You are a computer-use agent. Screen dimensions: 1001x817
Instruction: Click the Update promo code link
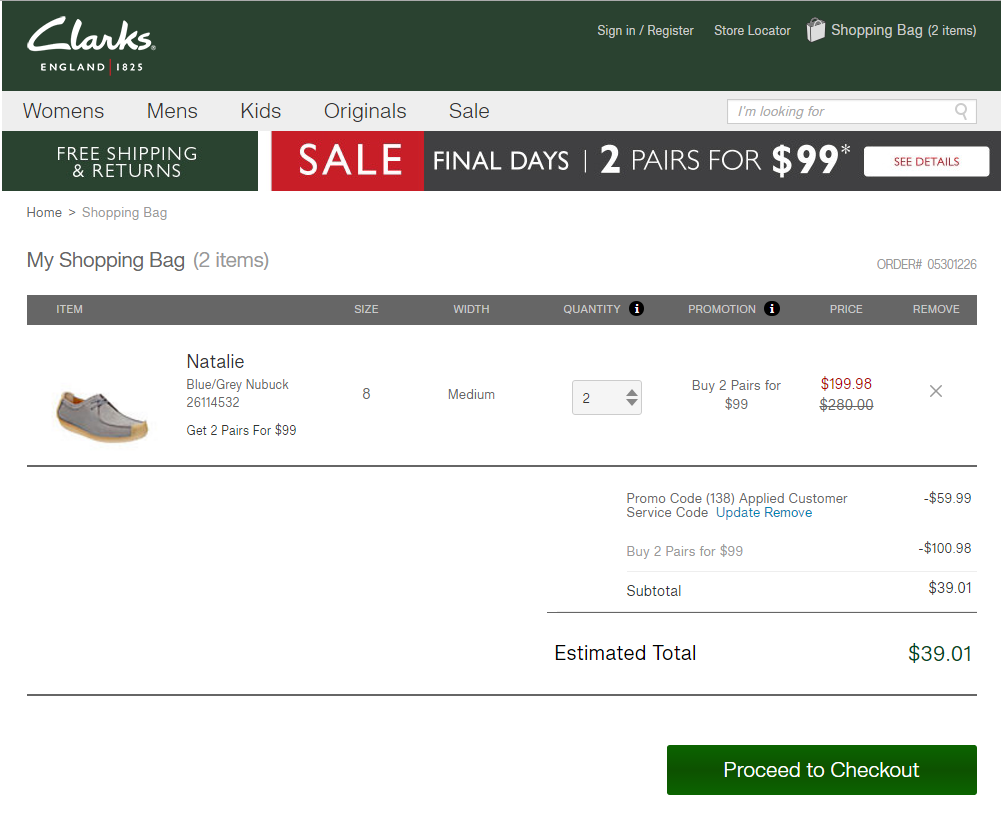(x=738, y=513)
